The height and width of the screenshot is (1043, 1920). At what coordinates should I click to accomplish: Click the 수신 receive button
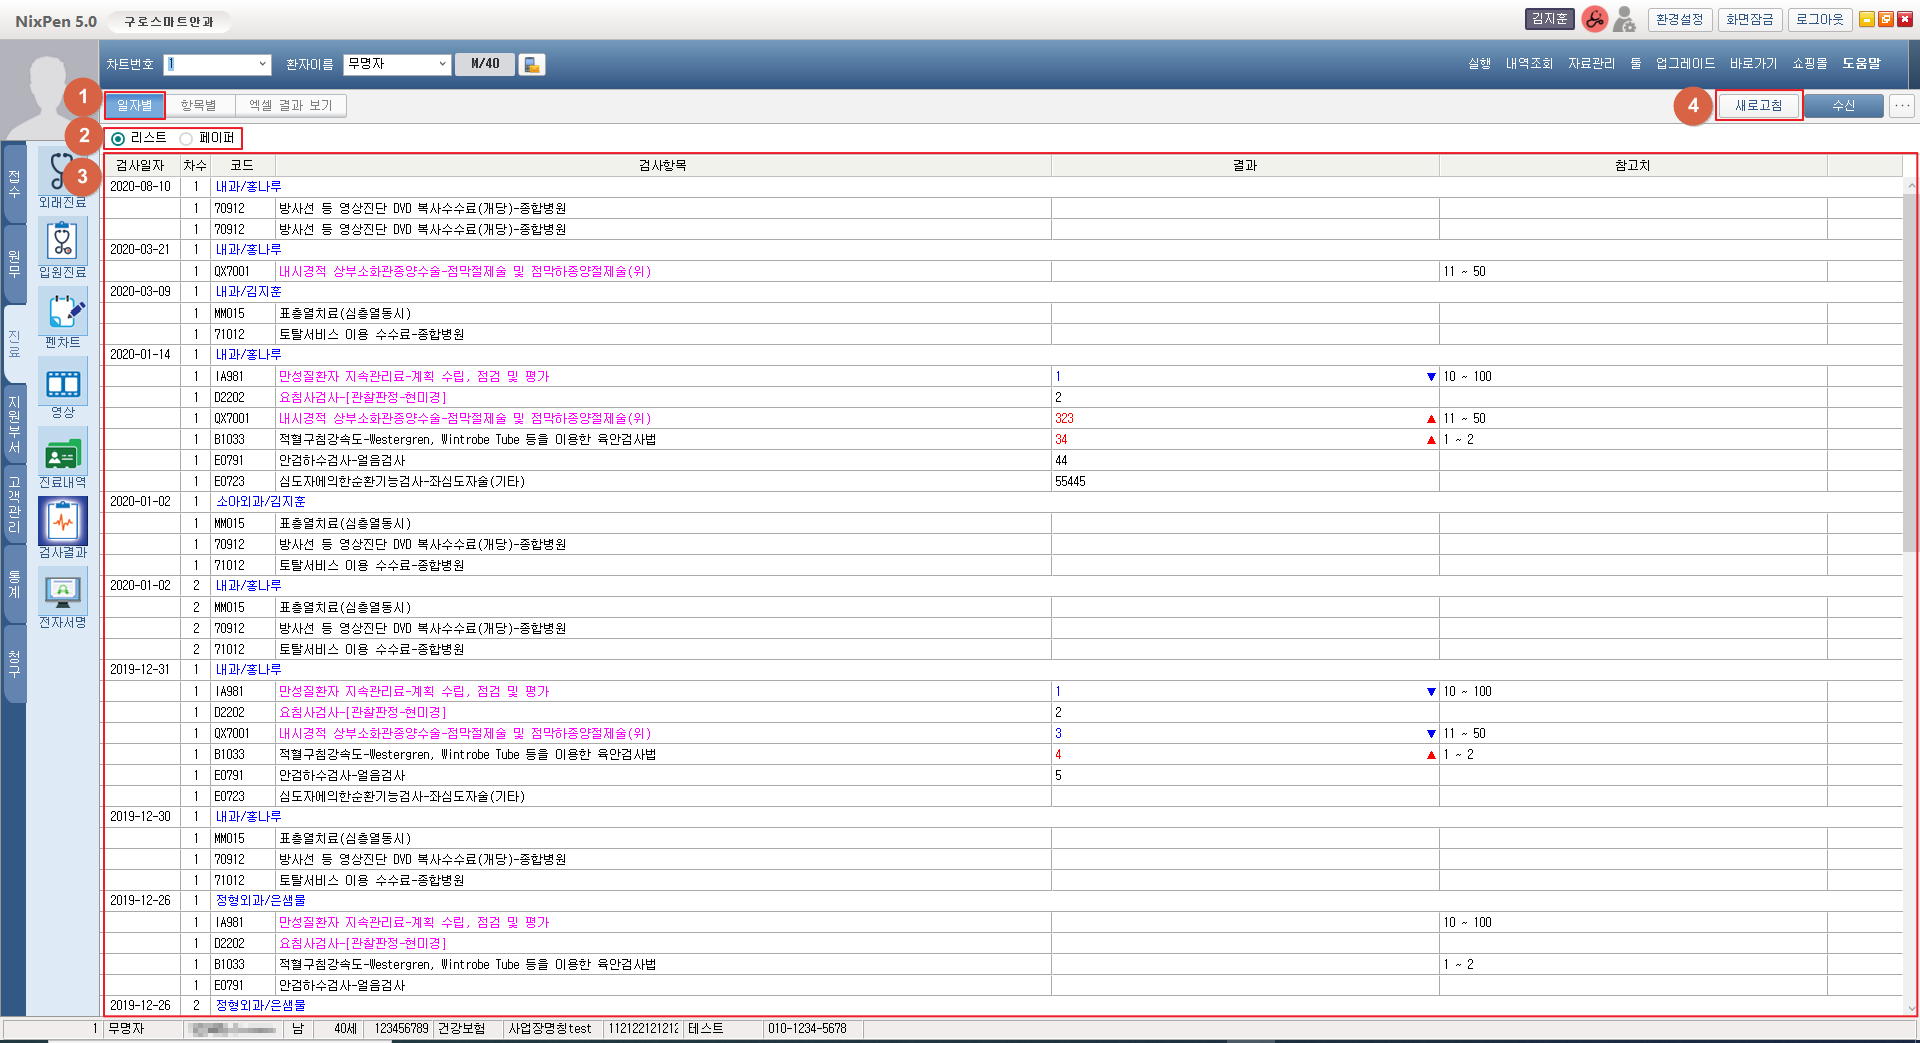point(1843,106)
